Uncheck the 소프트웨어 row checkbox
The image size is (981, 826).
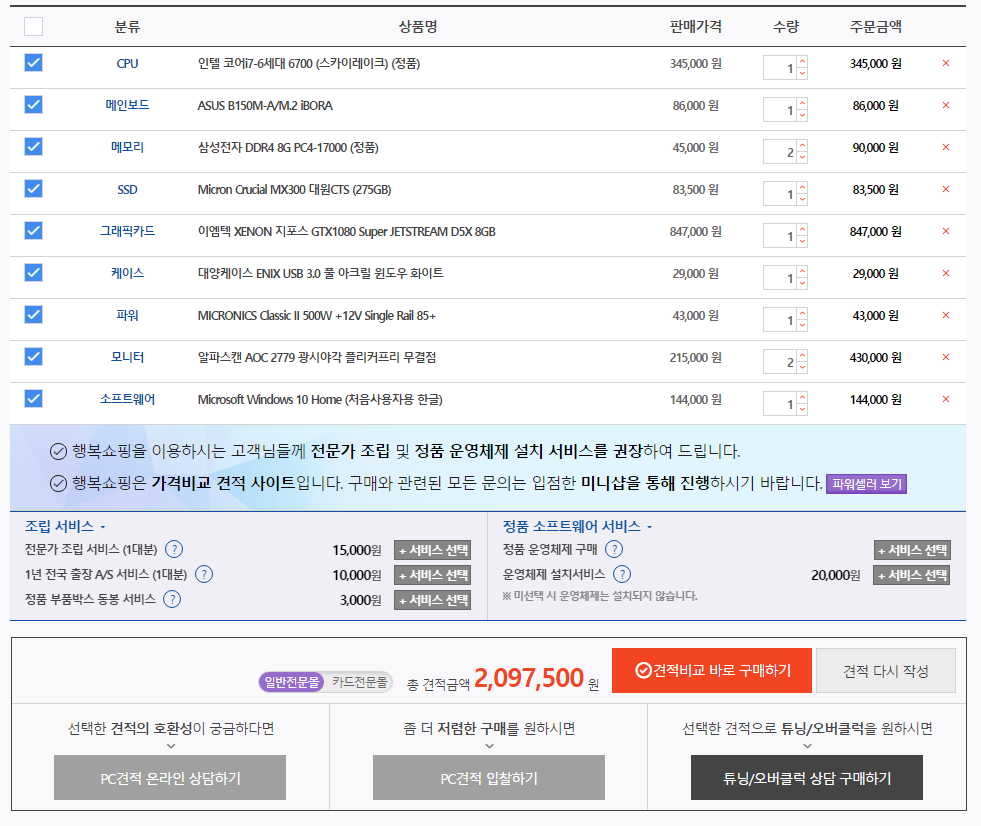[x=33, y=399]
